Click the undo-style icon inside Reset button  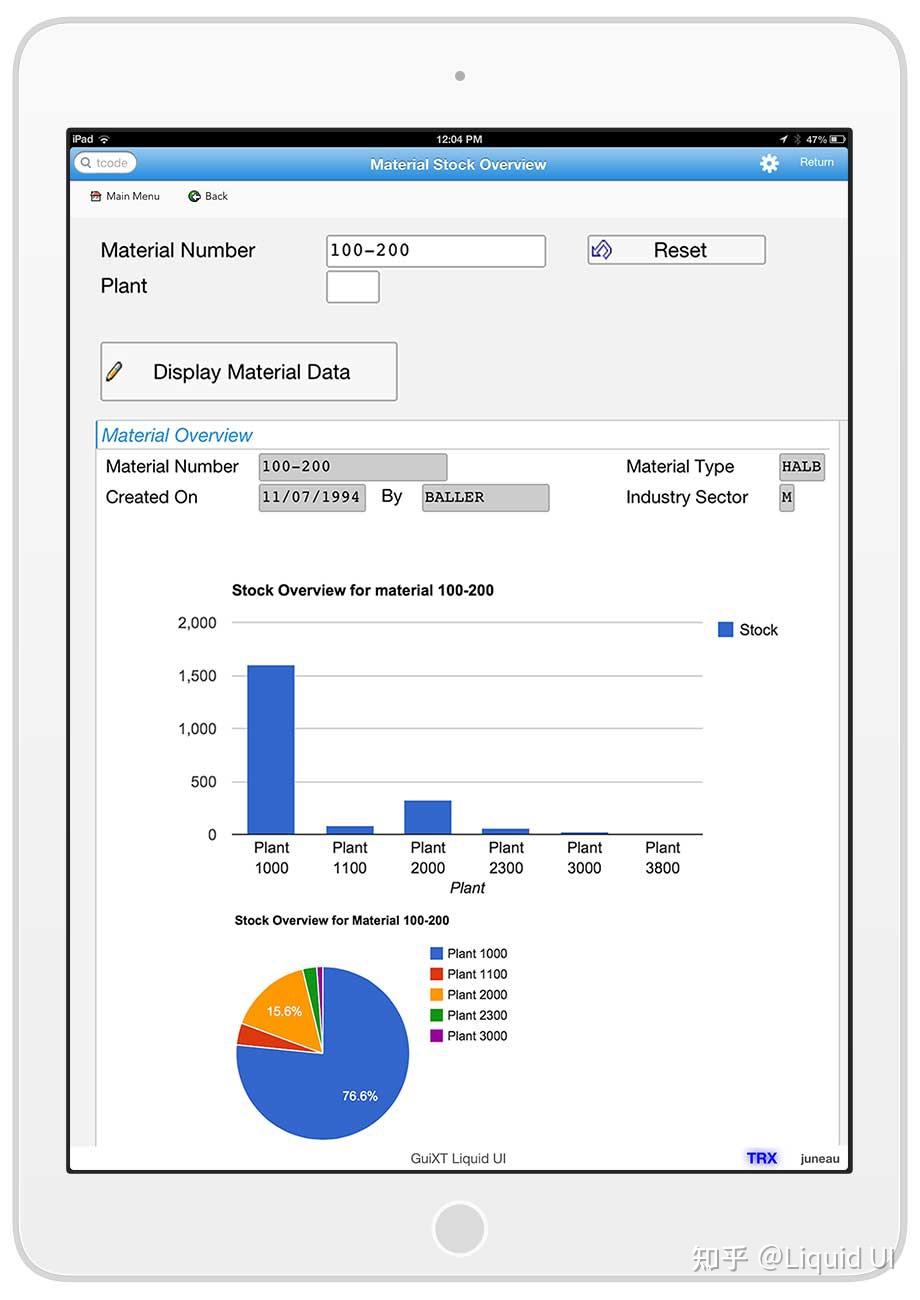pyautogui.click(x=601, y=249)
